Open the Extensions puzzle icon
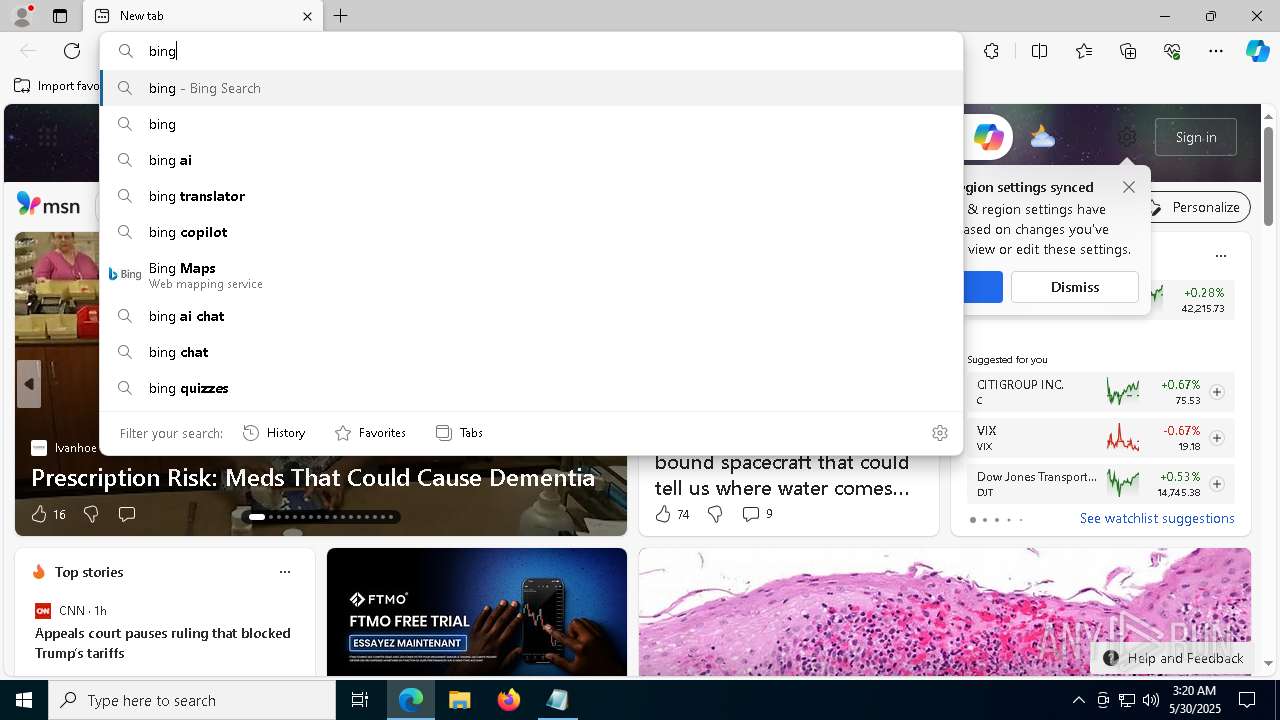 (x=991, y=51)
